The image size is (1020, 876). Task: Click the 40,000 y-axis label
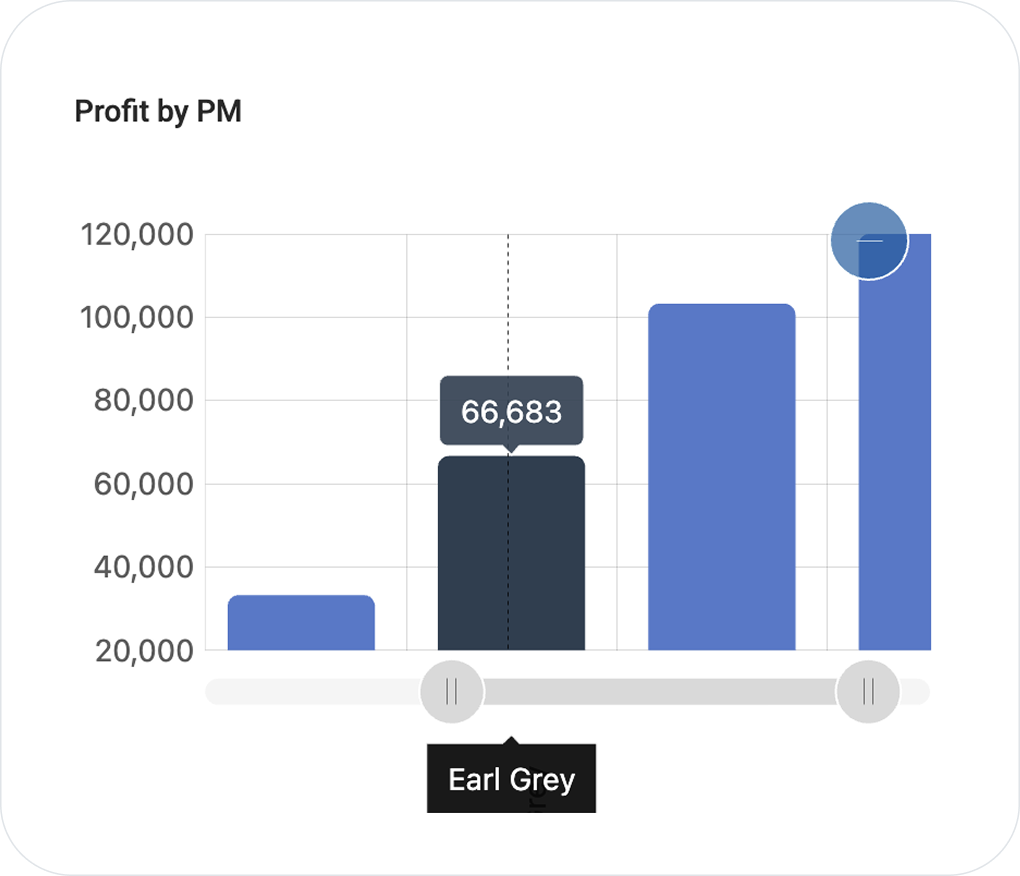tap(143, 567)
